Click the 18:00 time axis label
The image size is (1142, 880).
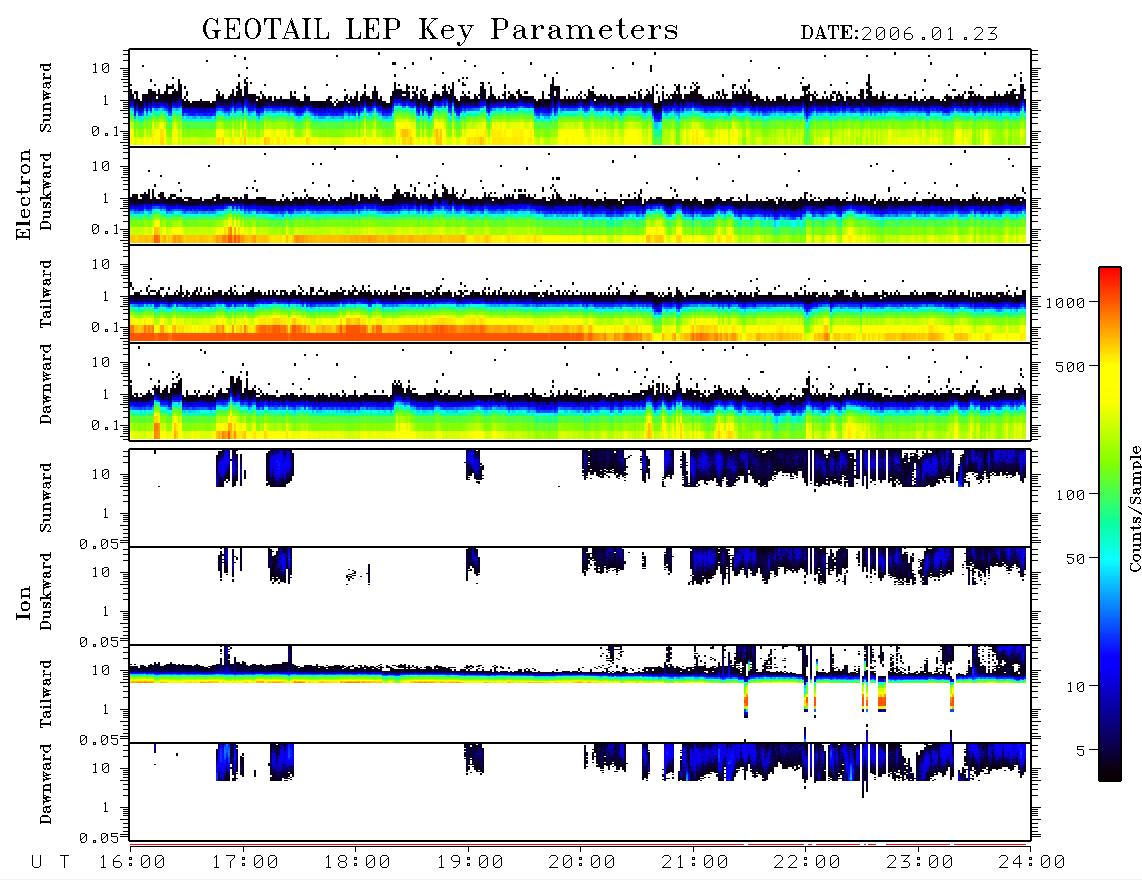pos(357,862)
